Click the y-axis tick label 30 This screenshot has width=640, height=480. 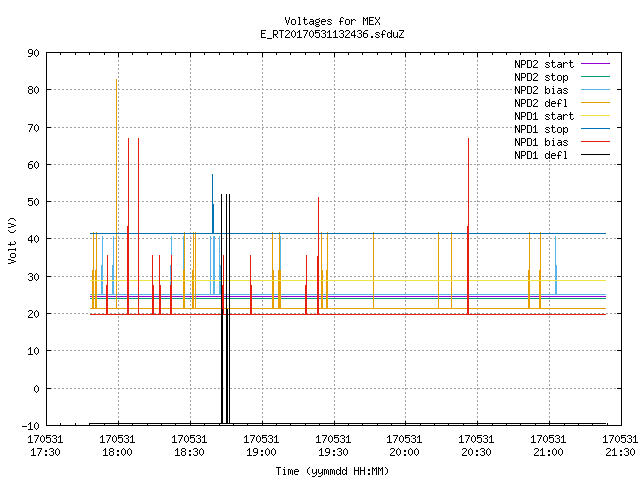(33, 277)
